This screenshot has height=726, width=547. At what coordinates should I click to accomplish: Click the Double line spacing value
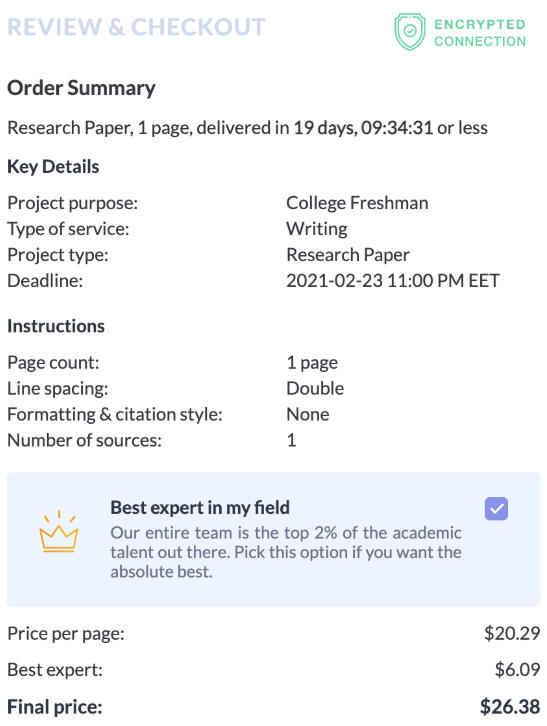pos(315,388)
